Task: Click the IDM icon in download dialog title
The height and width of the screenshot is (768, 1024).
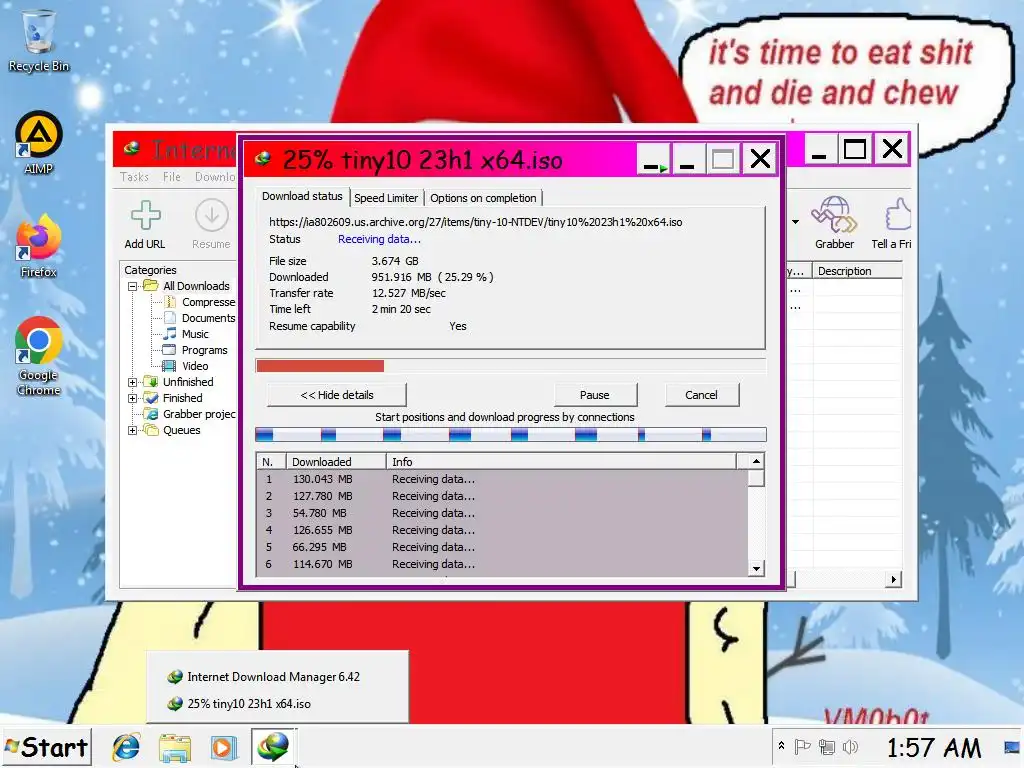Action: (263, 159)
